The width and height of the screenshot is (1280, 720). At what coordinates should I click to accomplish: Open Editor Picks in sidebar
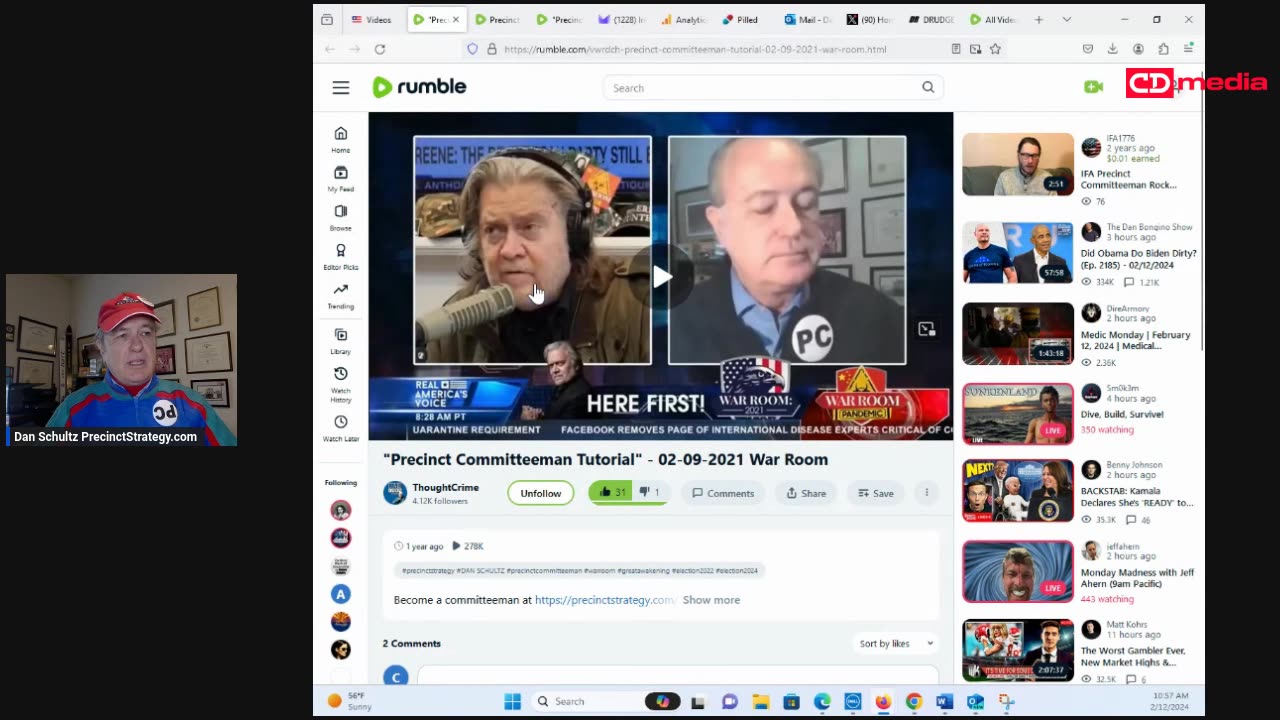click(341, 256)
